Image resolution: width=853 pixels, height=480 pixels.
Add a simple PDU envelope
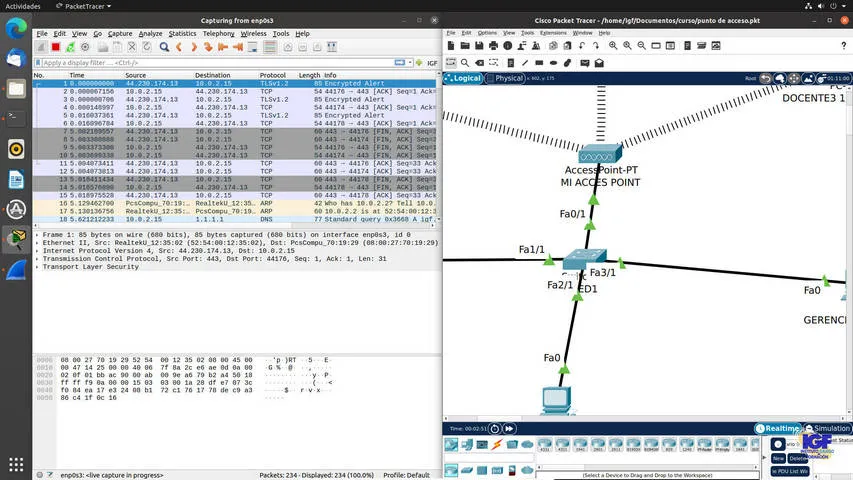(585, 63)
